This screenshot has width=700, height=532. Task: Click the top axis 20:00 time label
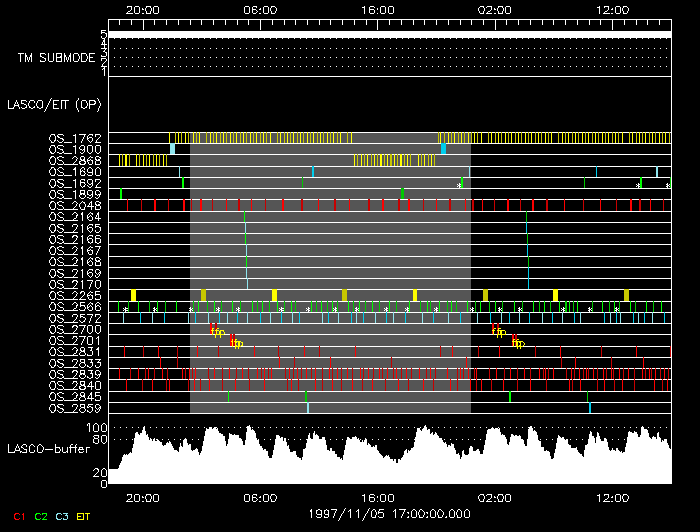click(142, 10)
